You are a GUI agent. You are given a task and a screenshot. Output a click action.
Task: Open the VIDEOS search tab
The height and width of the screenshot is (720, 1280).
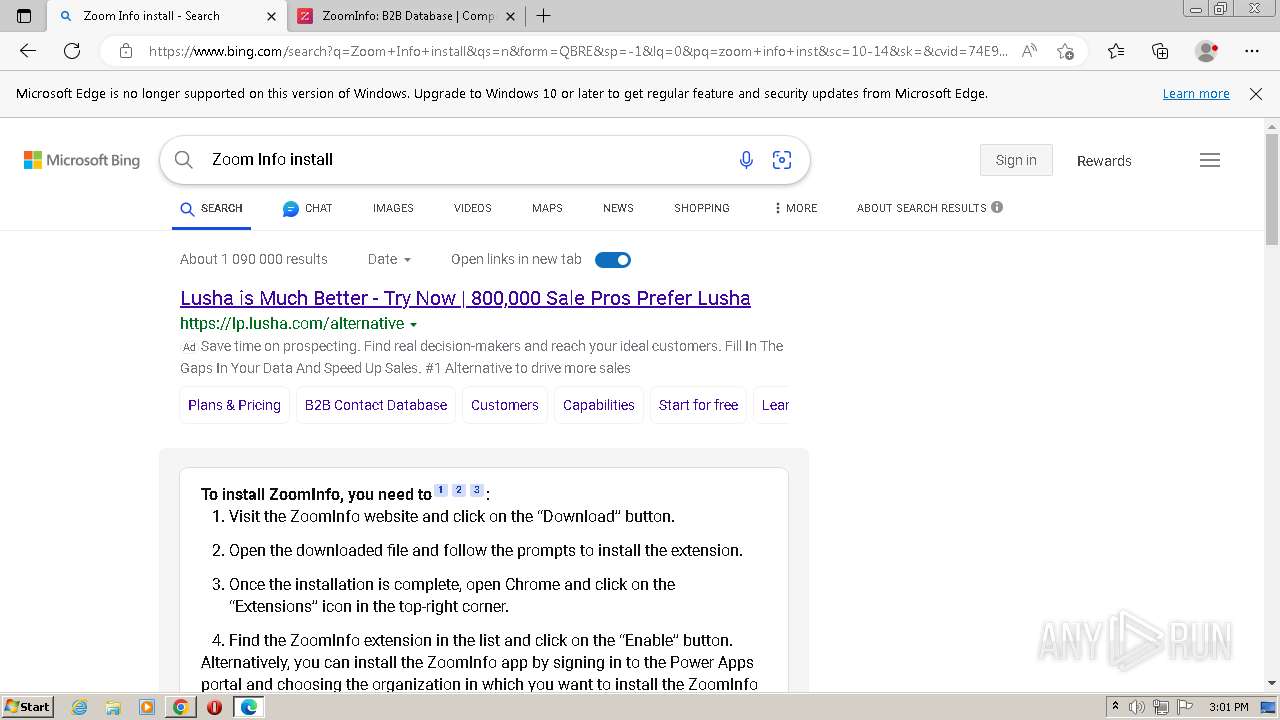pyautogui.click(x=472, y=208)
